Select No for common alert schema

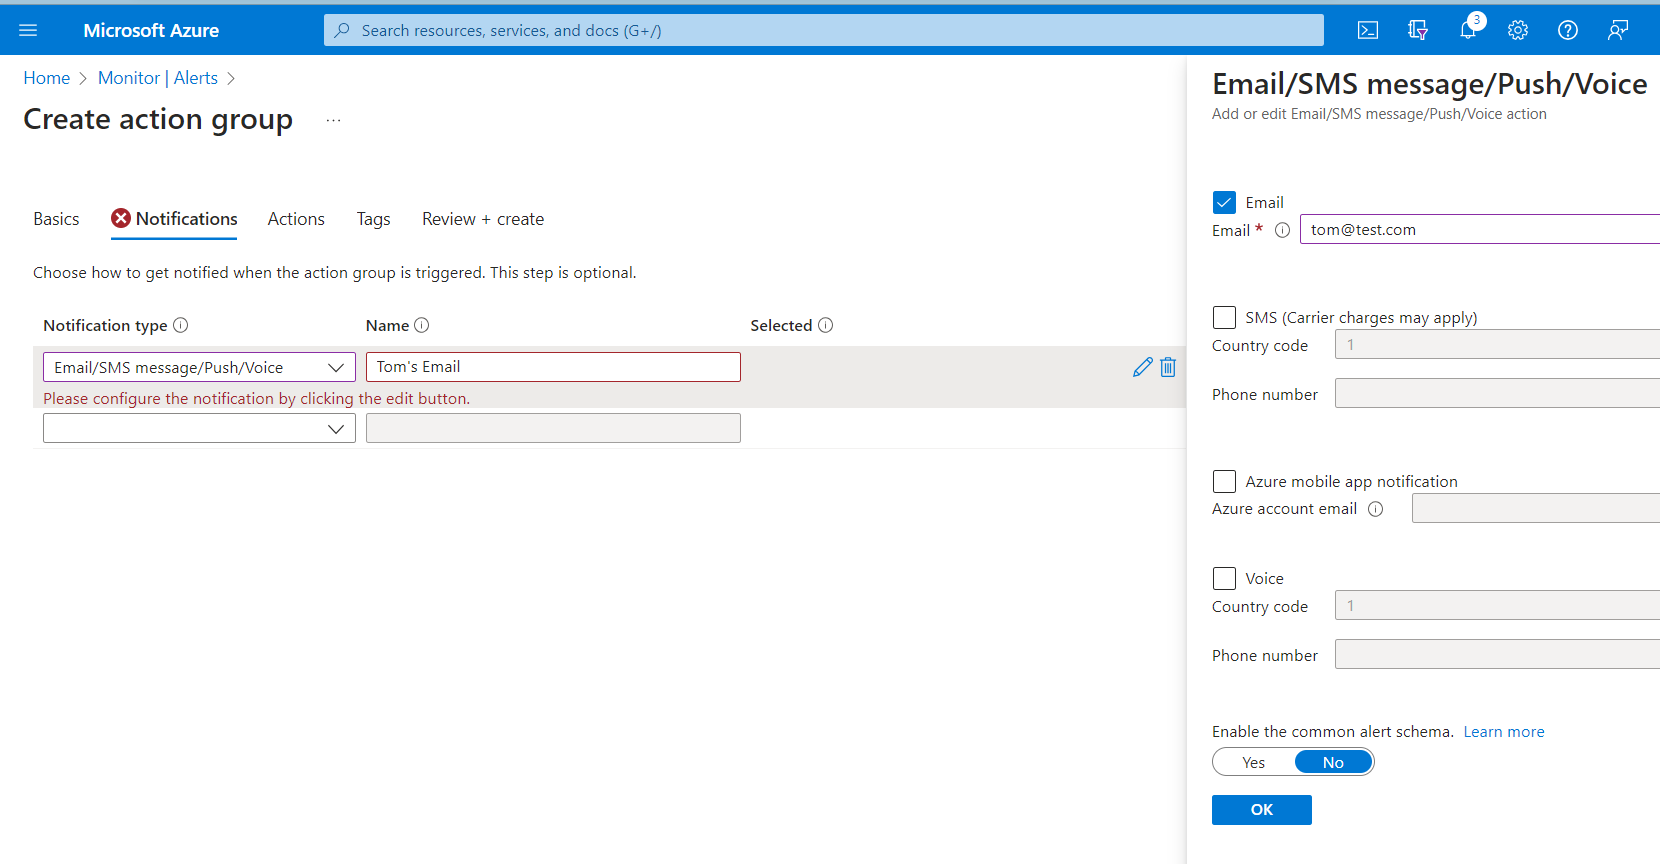(1333, 762)
